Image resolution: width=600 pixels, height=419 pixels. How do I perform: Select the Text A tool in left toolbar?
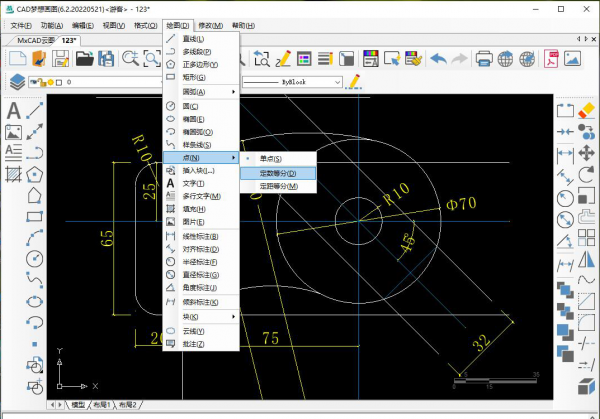pyautogui.click(x=13, y=111)
